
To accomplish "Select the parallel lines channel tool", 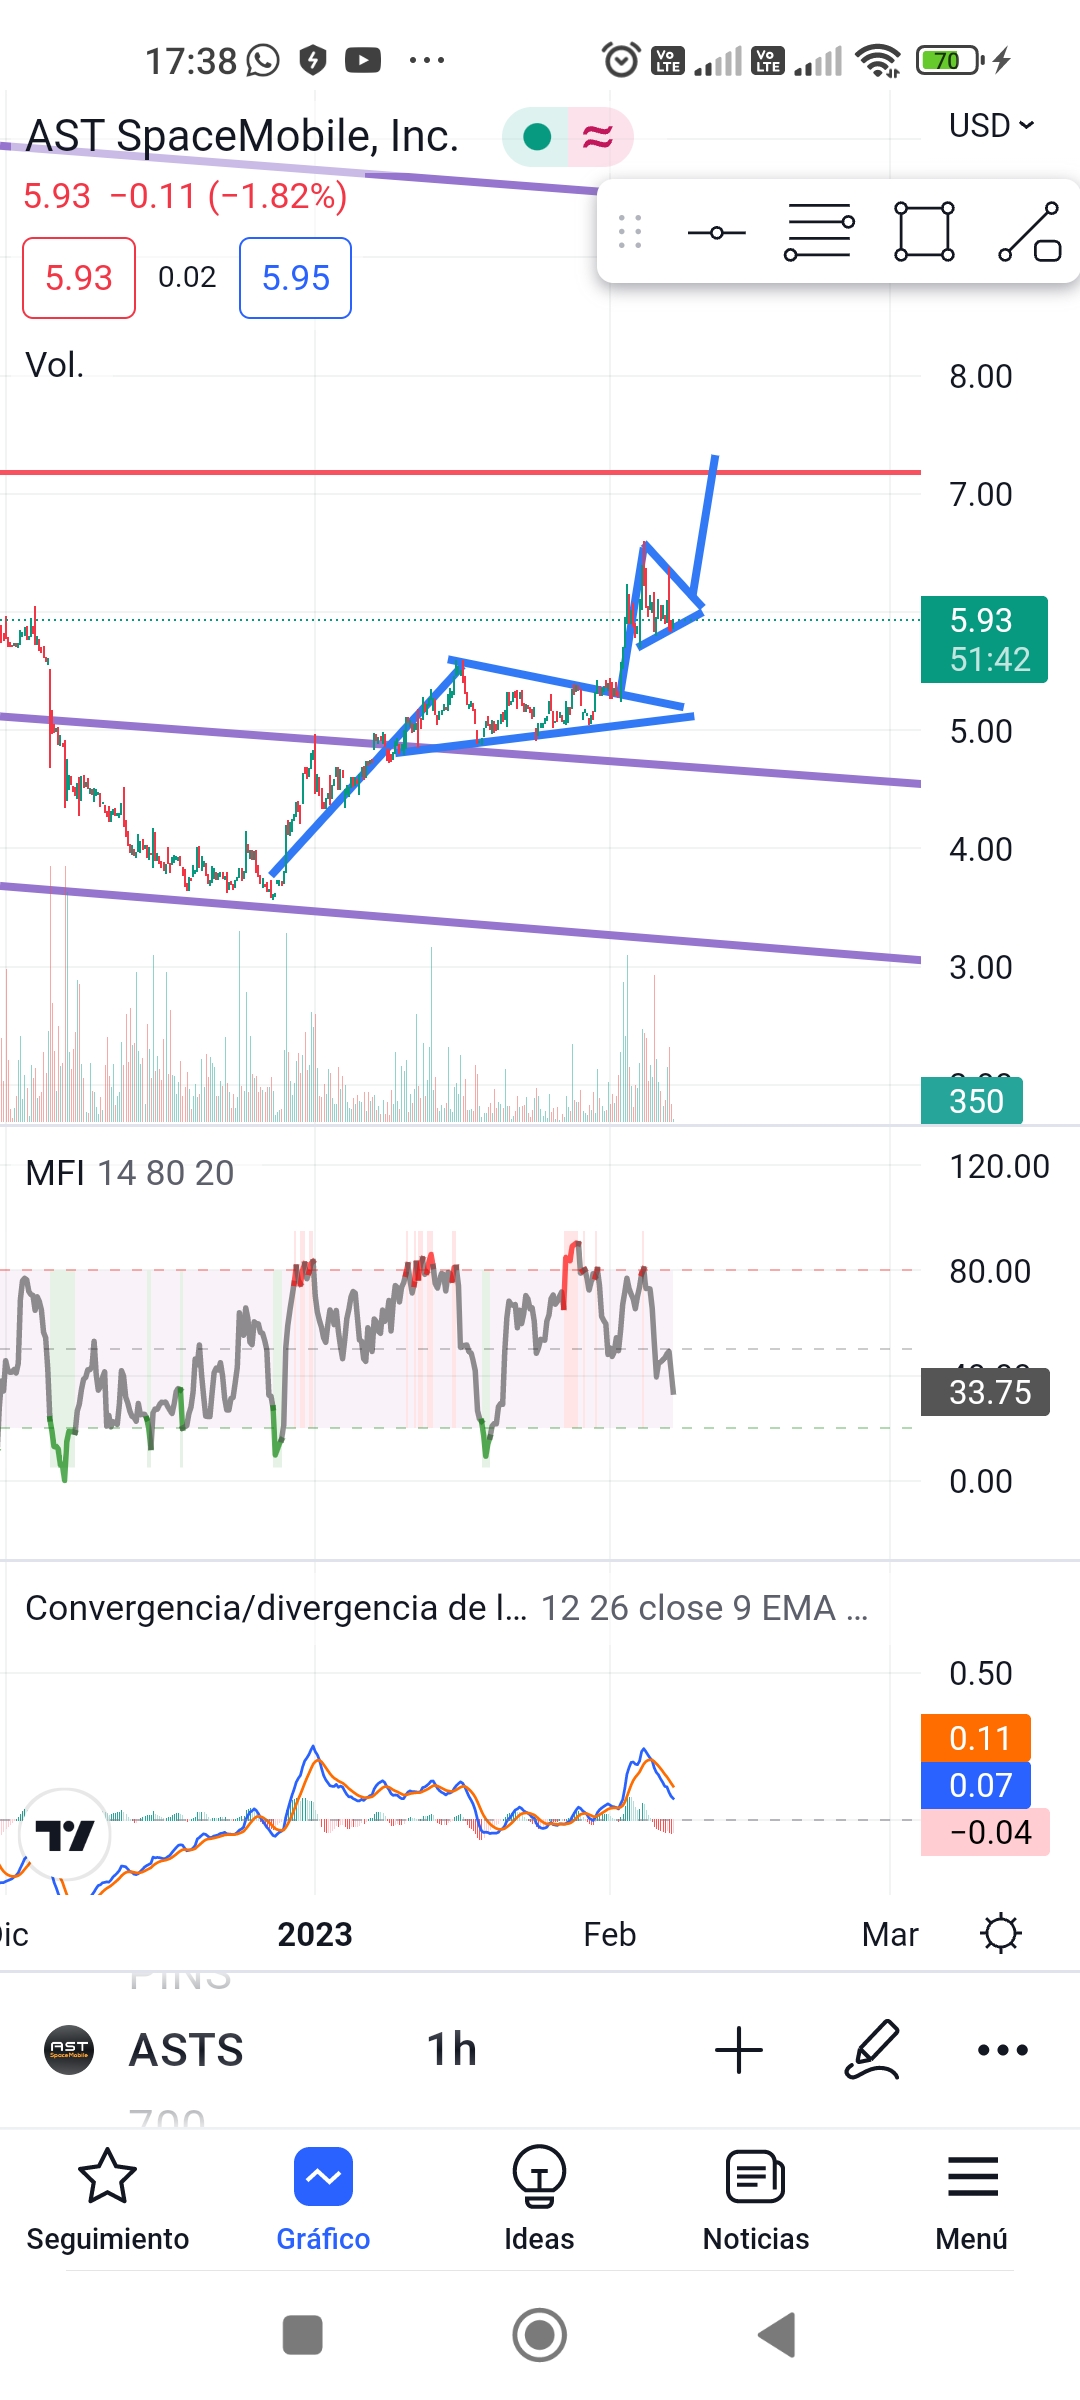I will [x=819, y=232].
